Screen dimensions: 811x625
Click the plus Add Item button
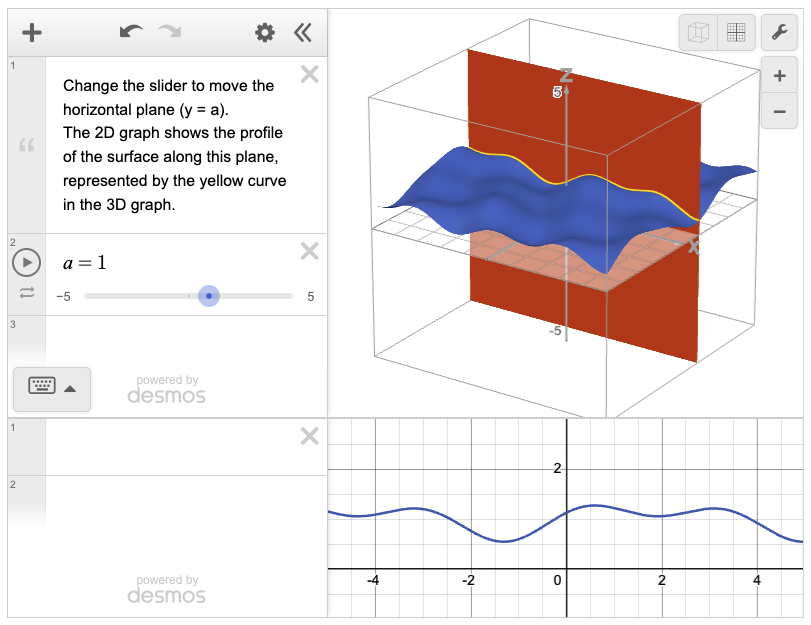tap(32, 33)
